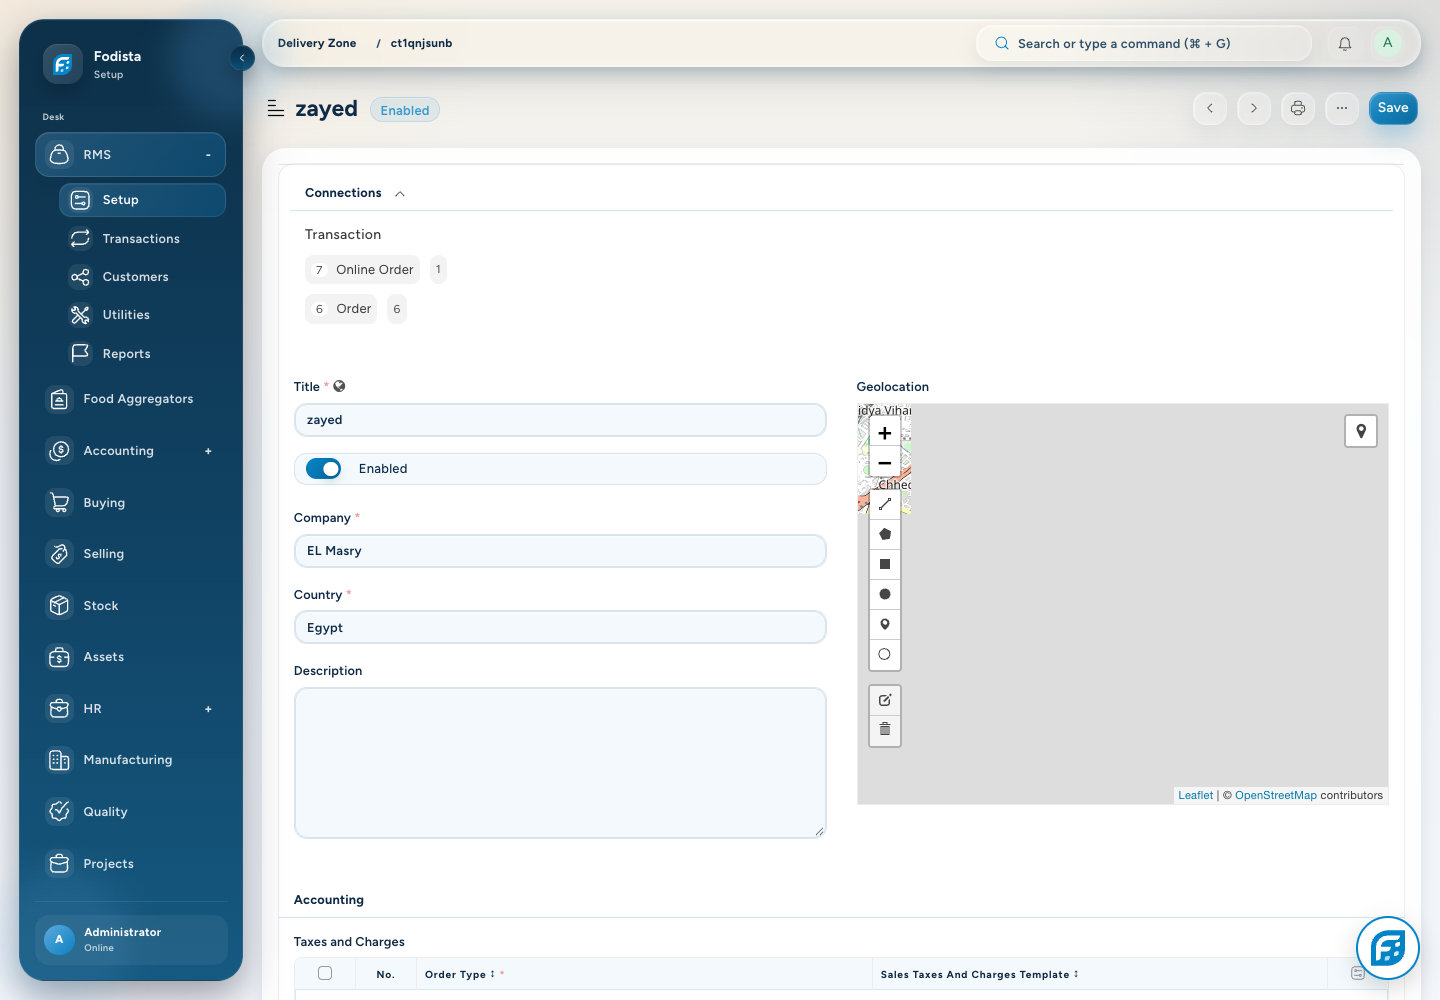
Task: Click the print icon button
Action: (1298, 108)
